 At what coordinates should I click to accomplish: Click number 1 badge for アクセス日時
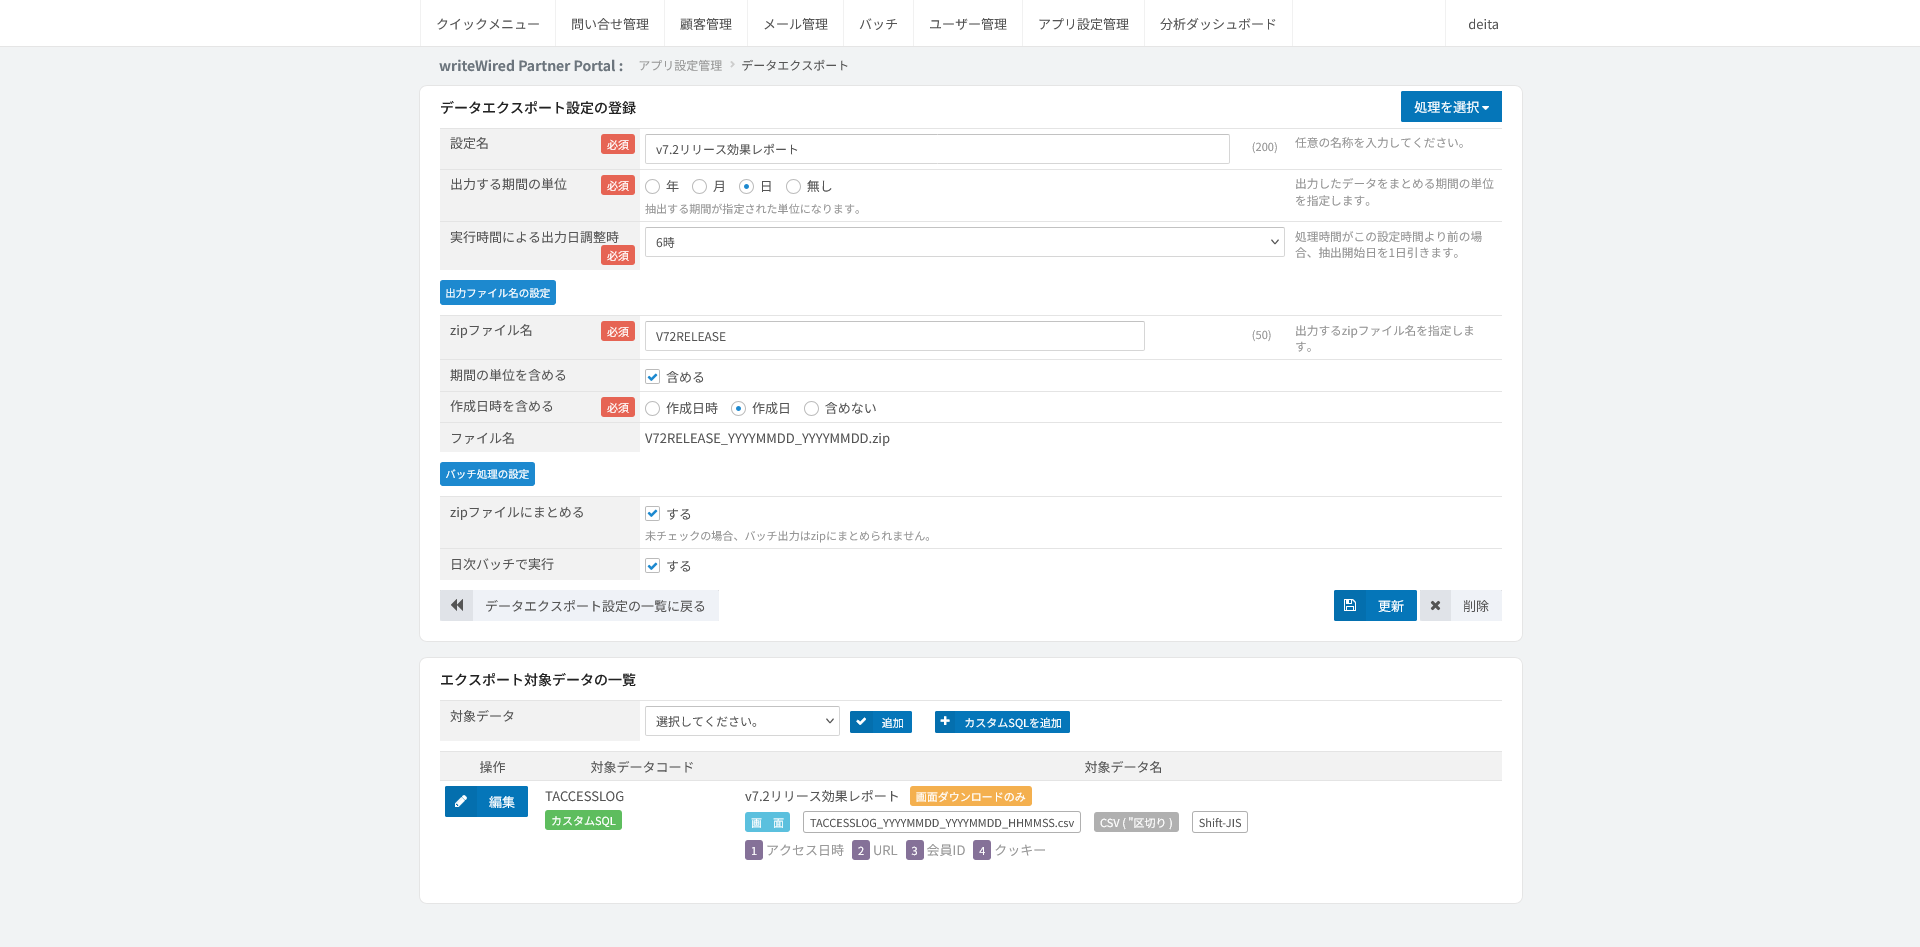(x=754, y=850)
